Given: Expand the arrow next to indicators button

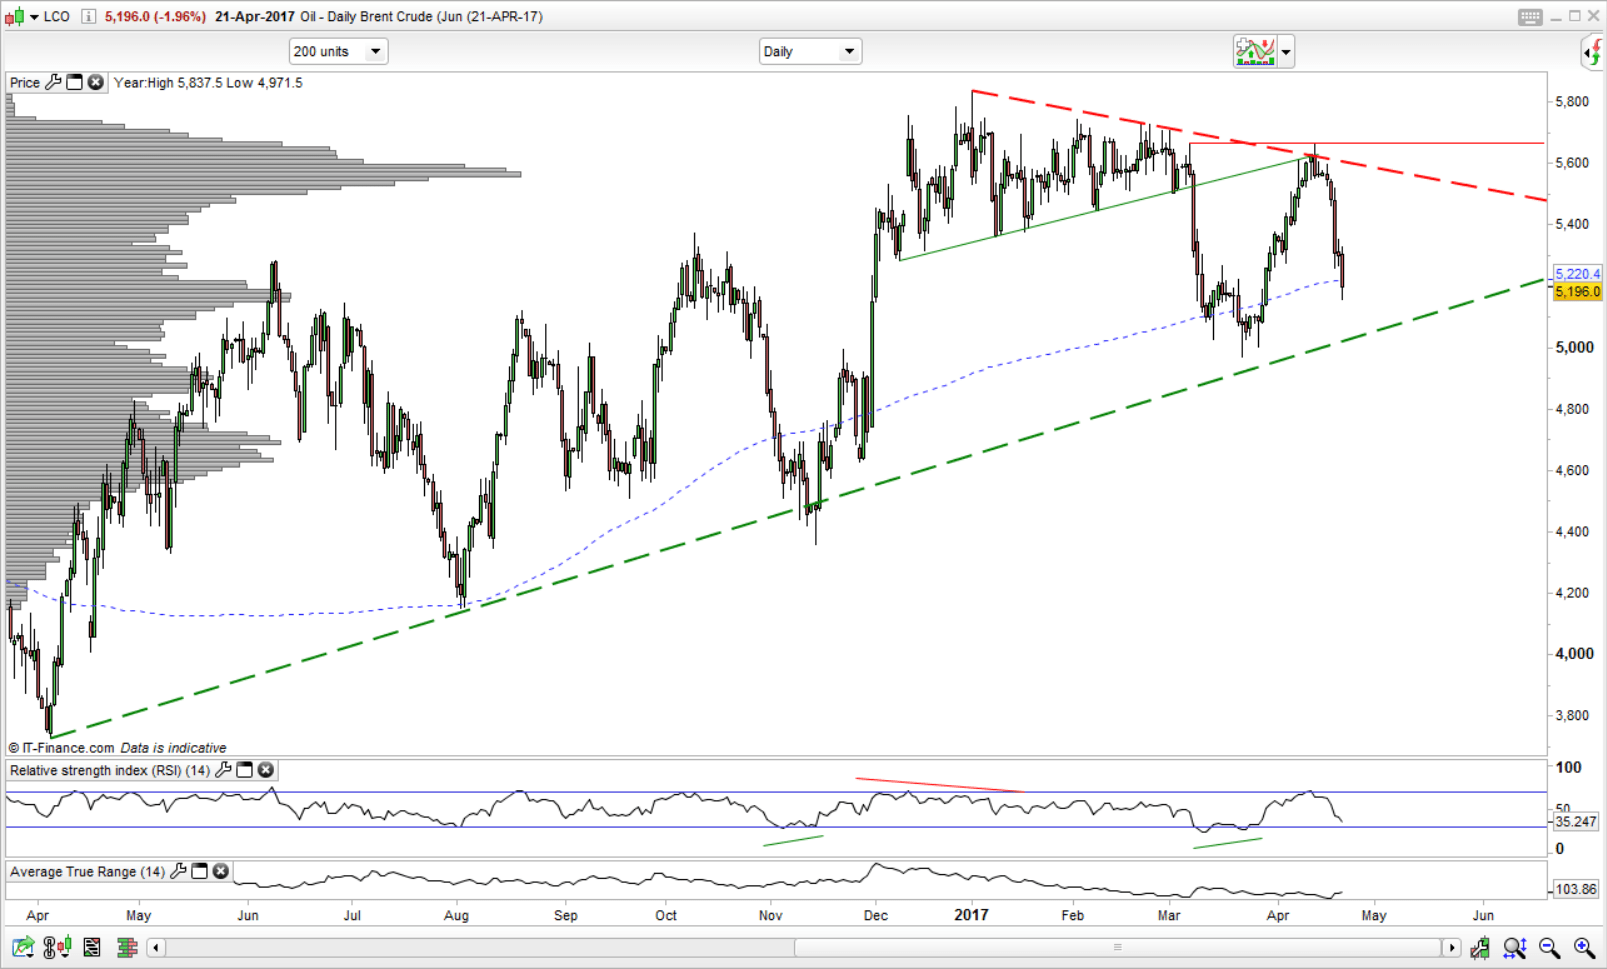Looking at the screenshot, I should (1286, 51).
